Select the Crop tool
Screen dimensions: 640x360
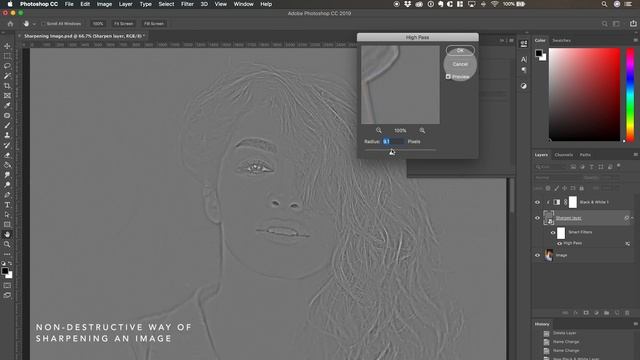click(7, 86)
